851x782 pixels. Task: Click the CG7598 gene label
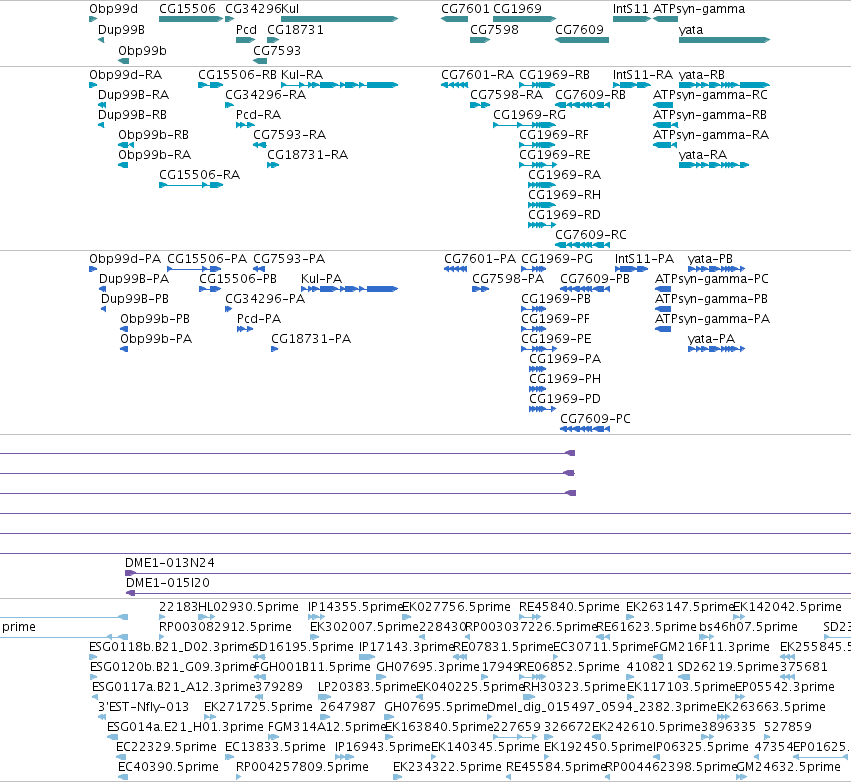(x=494, y=29)
